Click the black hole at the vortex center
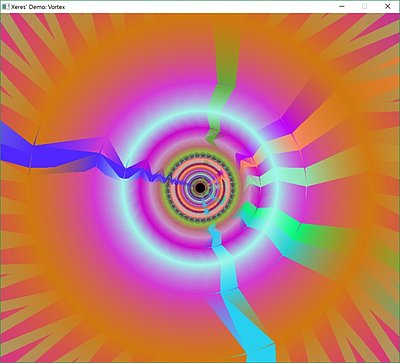Screen dimensions: 400x363 (x=200, y=188)
